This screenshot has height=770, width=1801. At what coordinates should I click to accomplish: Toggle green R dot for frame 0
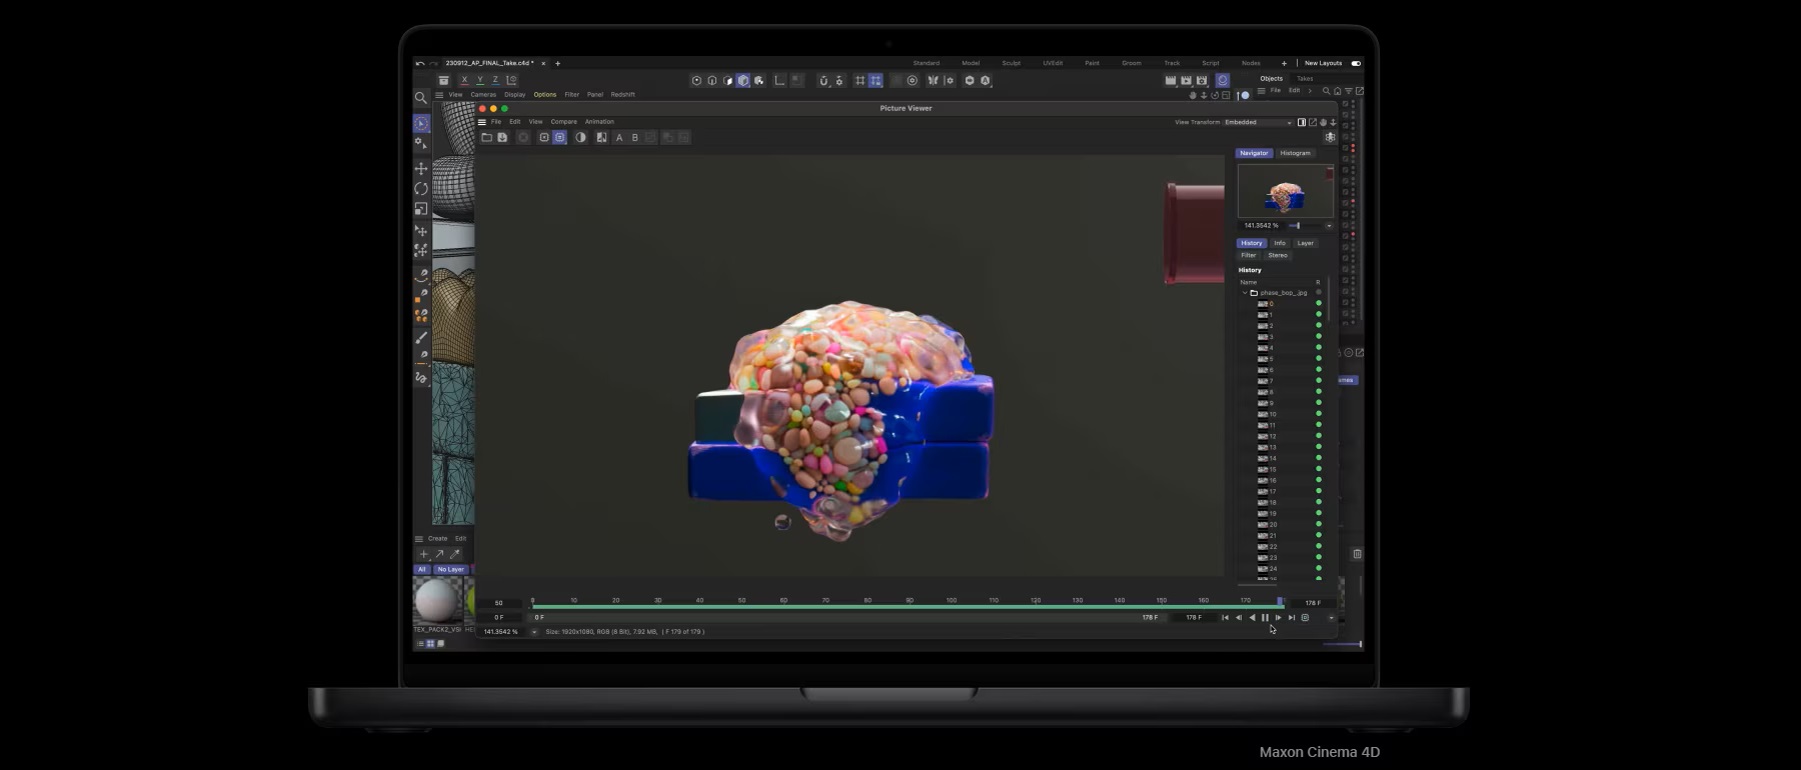1318,303
